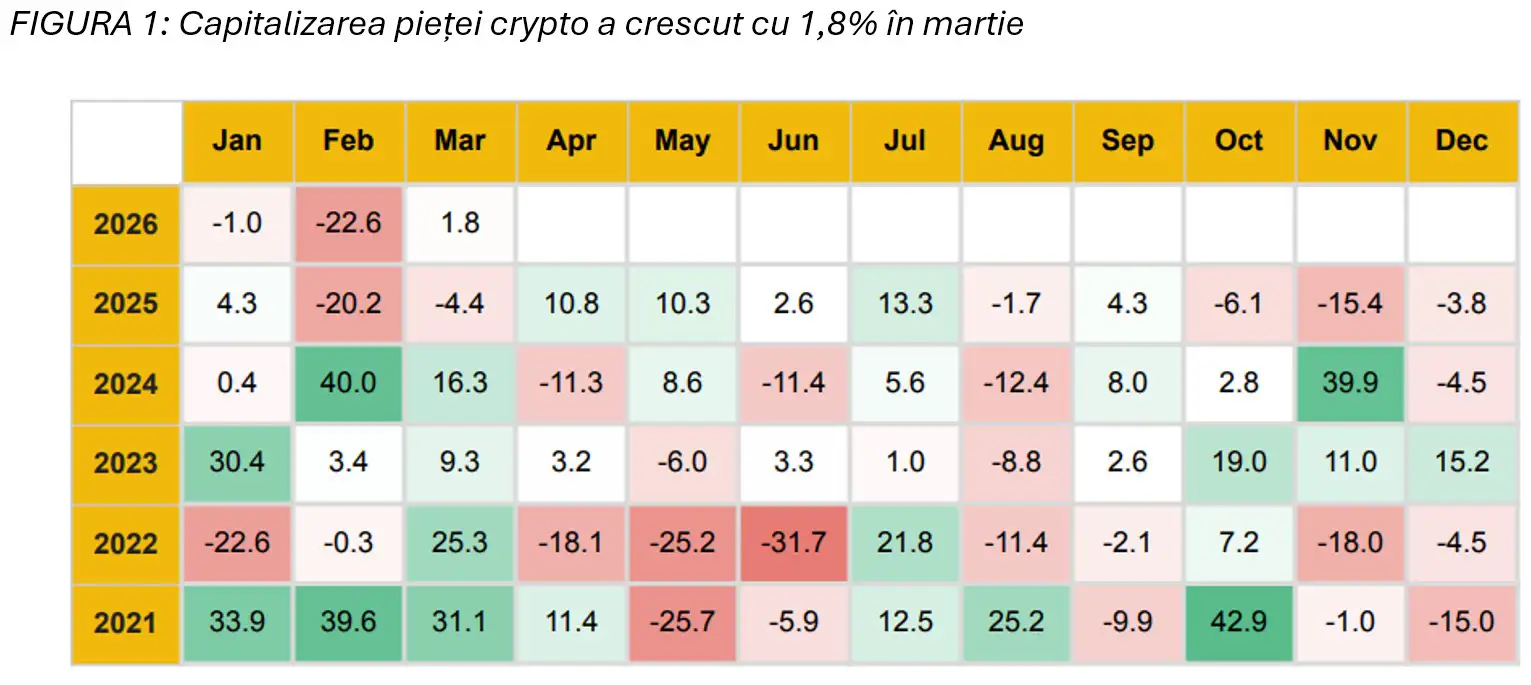Click the 1.8 cell for March 2026

coord(460,223)
